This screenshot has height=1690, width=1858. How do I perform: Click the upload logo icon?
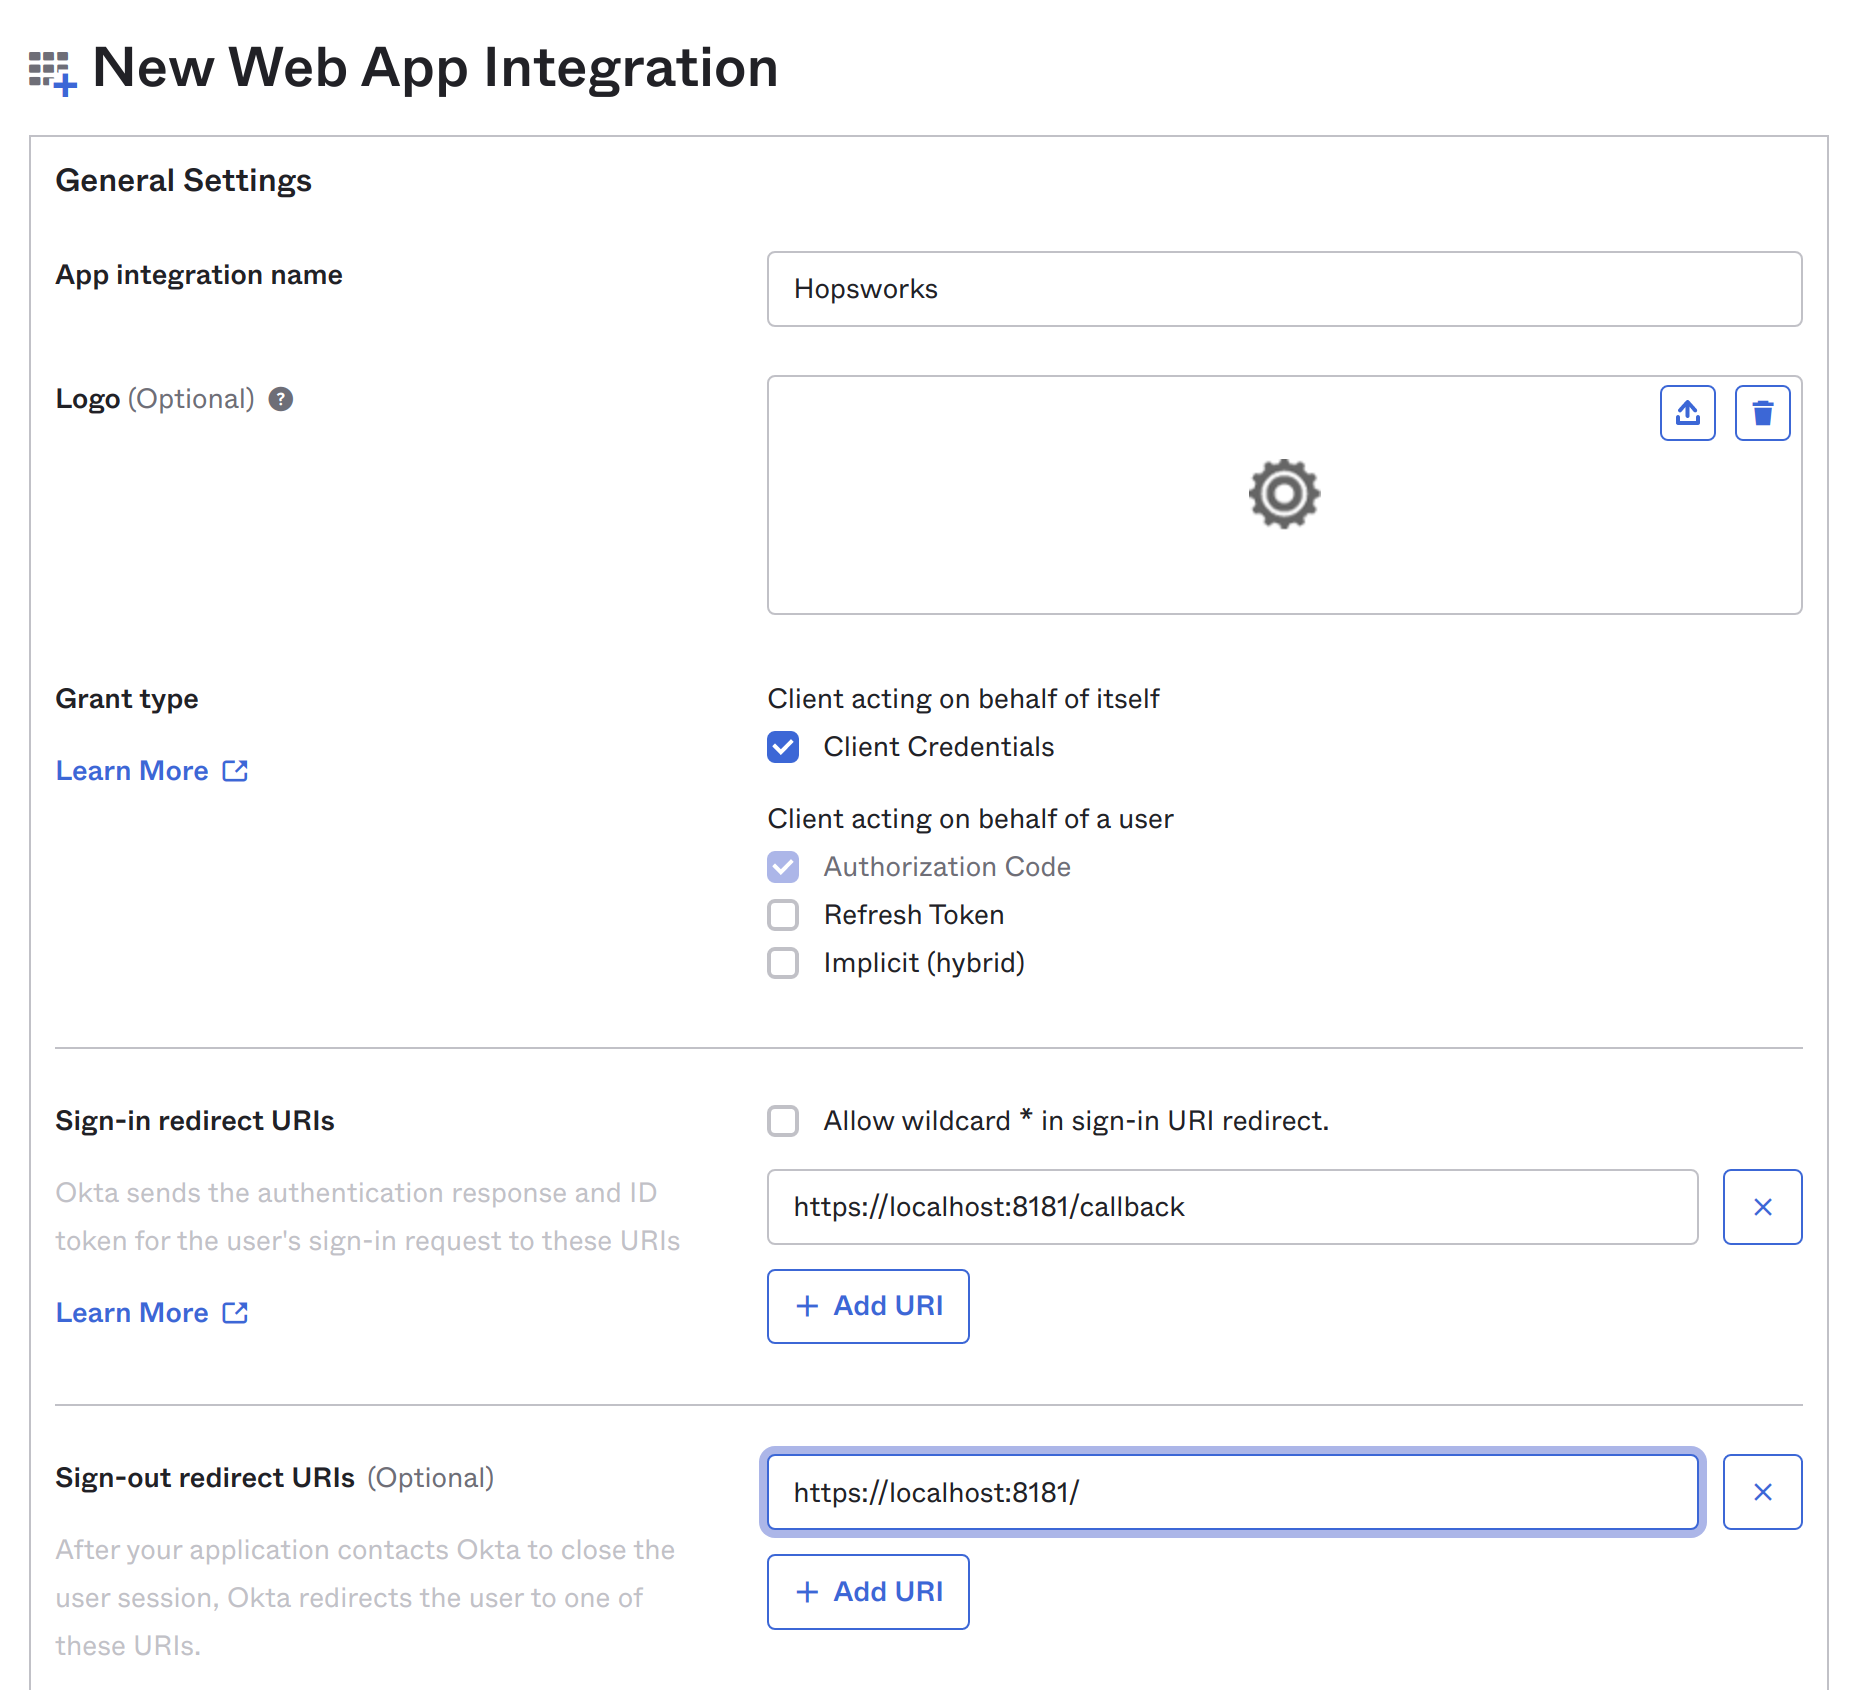(1687, 412)
